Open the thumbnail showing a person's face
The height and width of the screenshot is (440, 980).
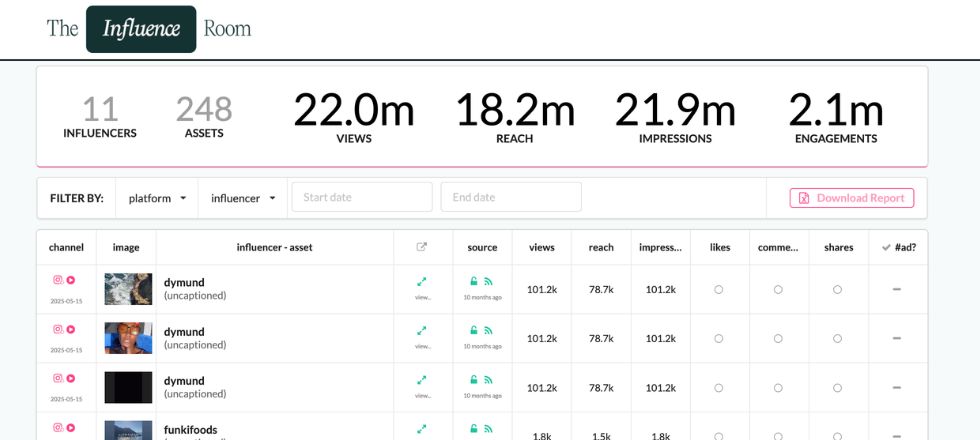pos(128,338)
